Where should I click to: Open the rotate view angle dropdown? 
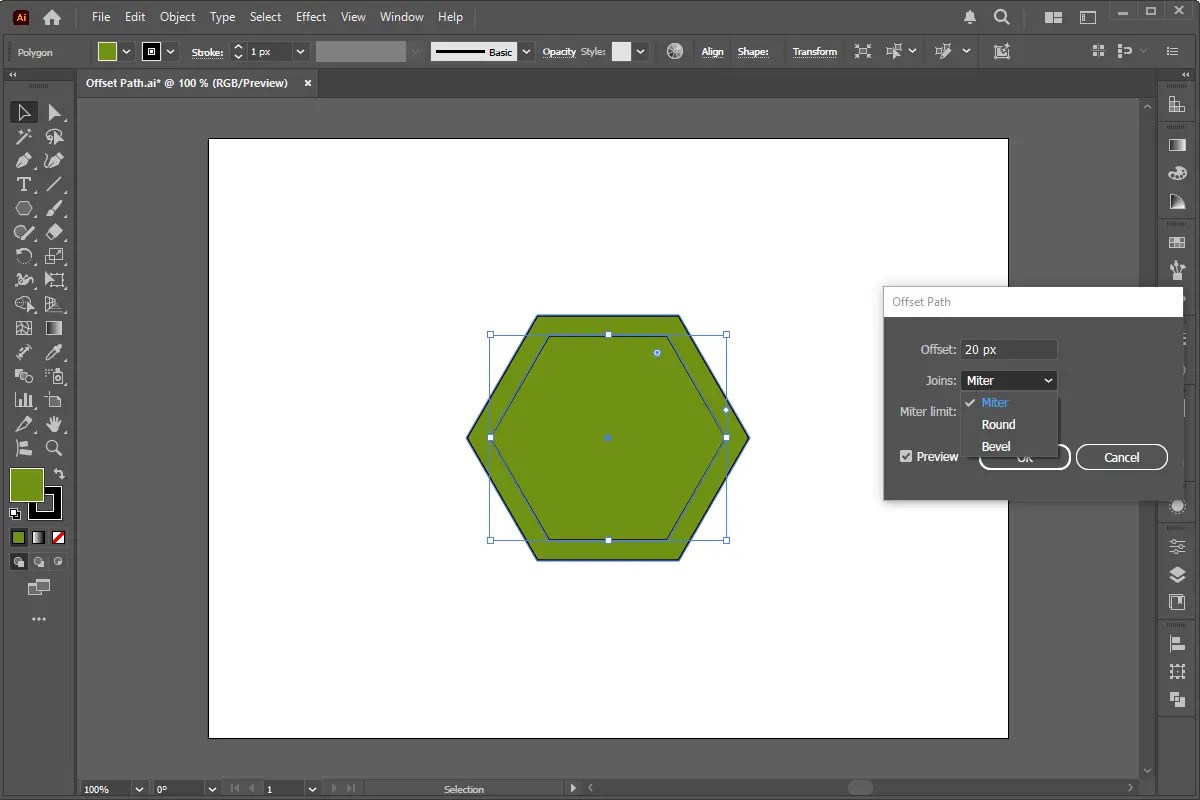click(212, 789)
